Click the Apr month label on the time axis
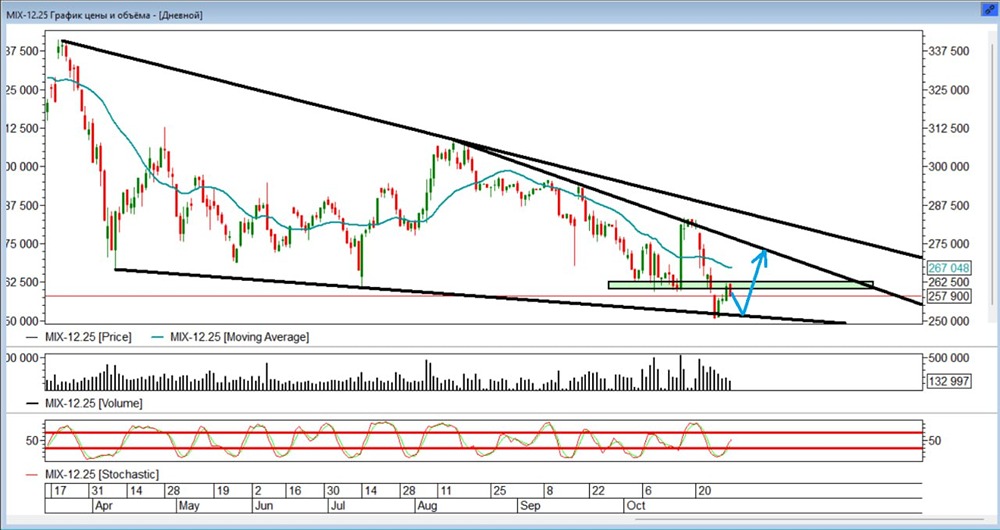This screenshot has height=530, width=1000. coord(103,506)
